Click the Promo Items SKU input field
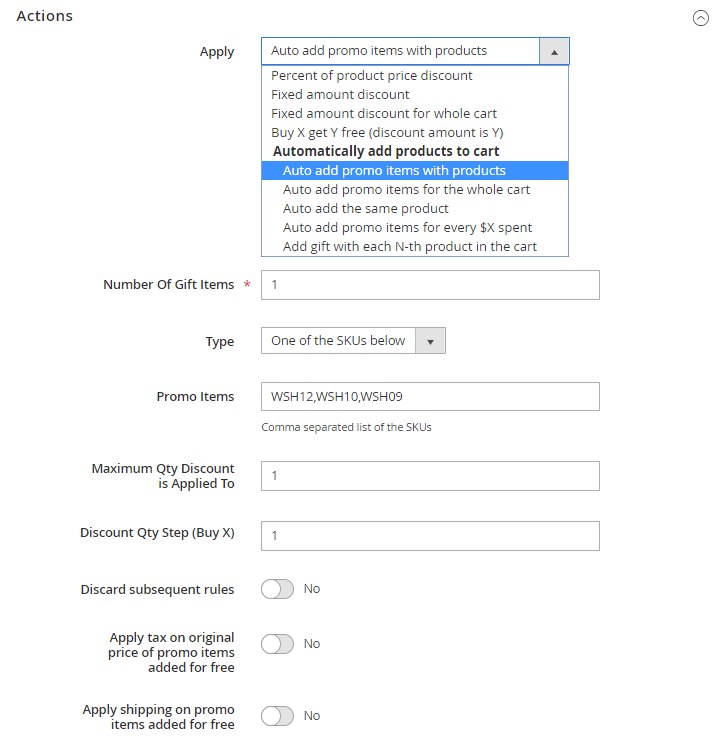 (x=430, y=396)
